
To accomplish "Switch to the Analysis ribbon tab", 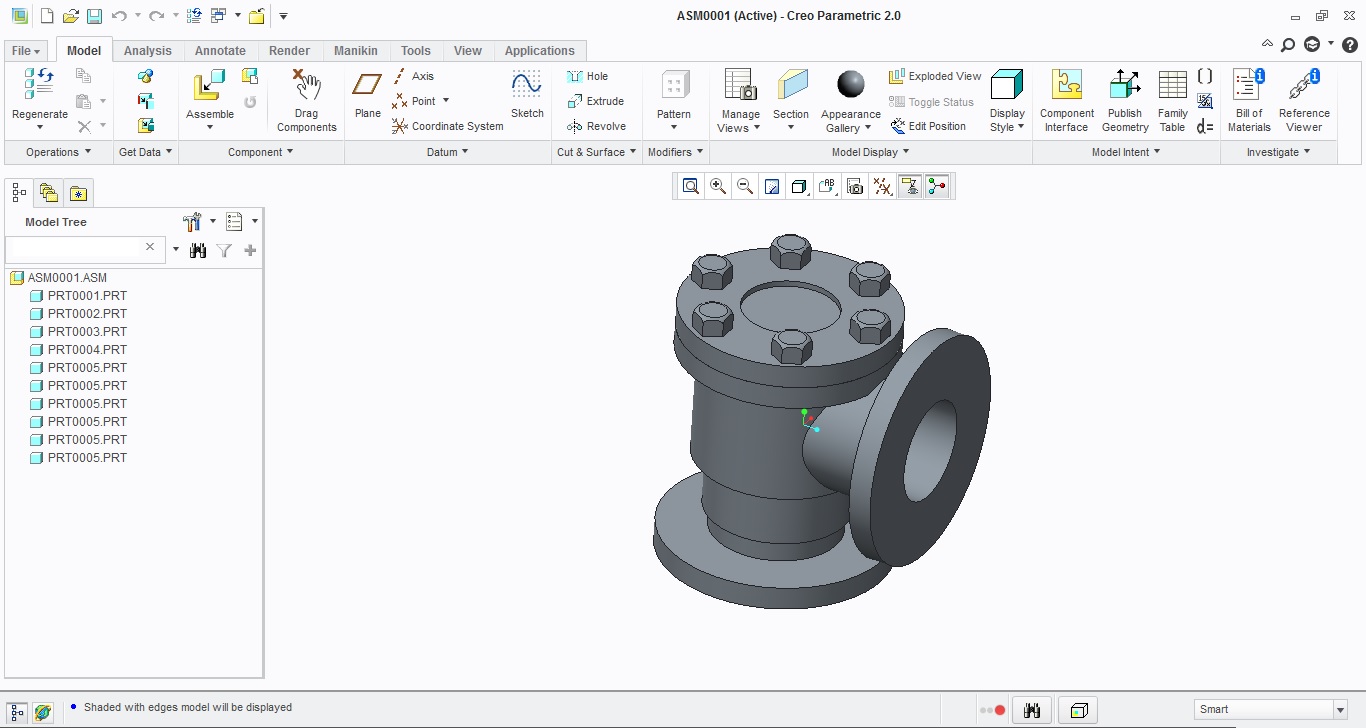I will point(148,51).
